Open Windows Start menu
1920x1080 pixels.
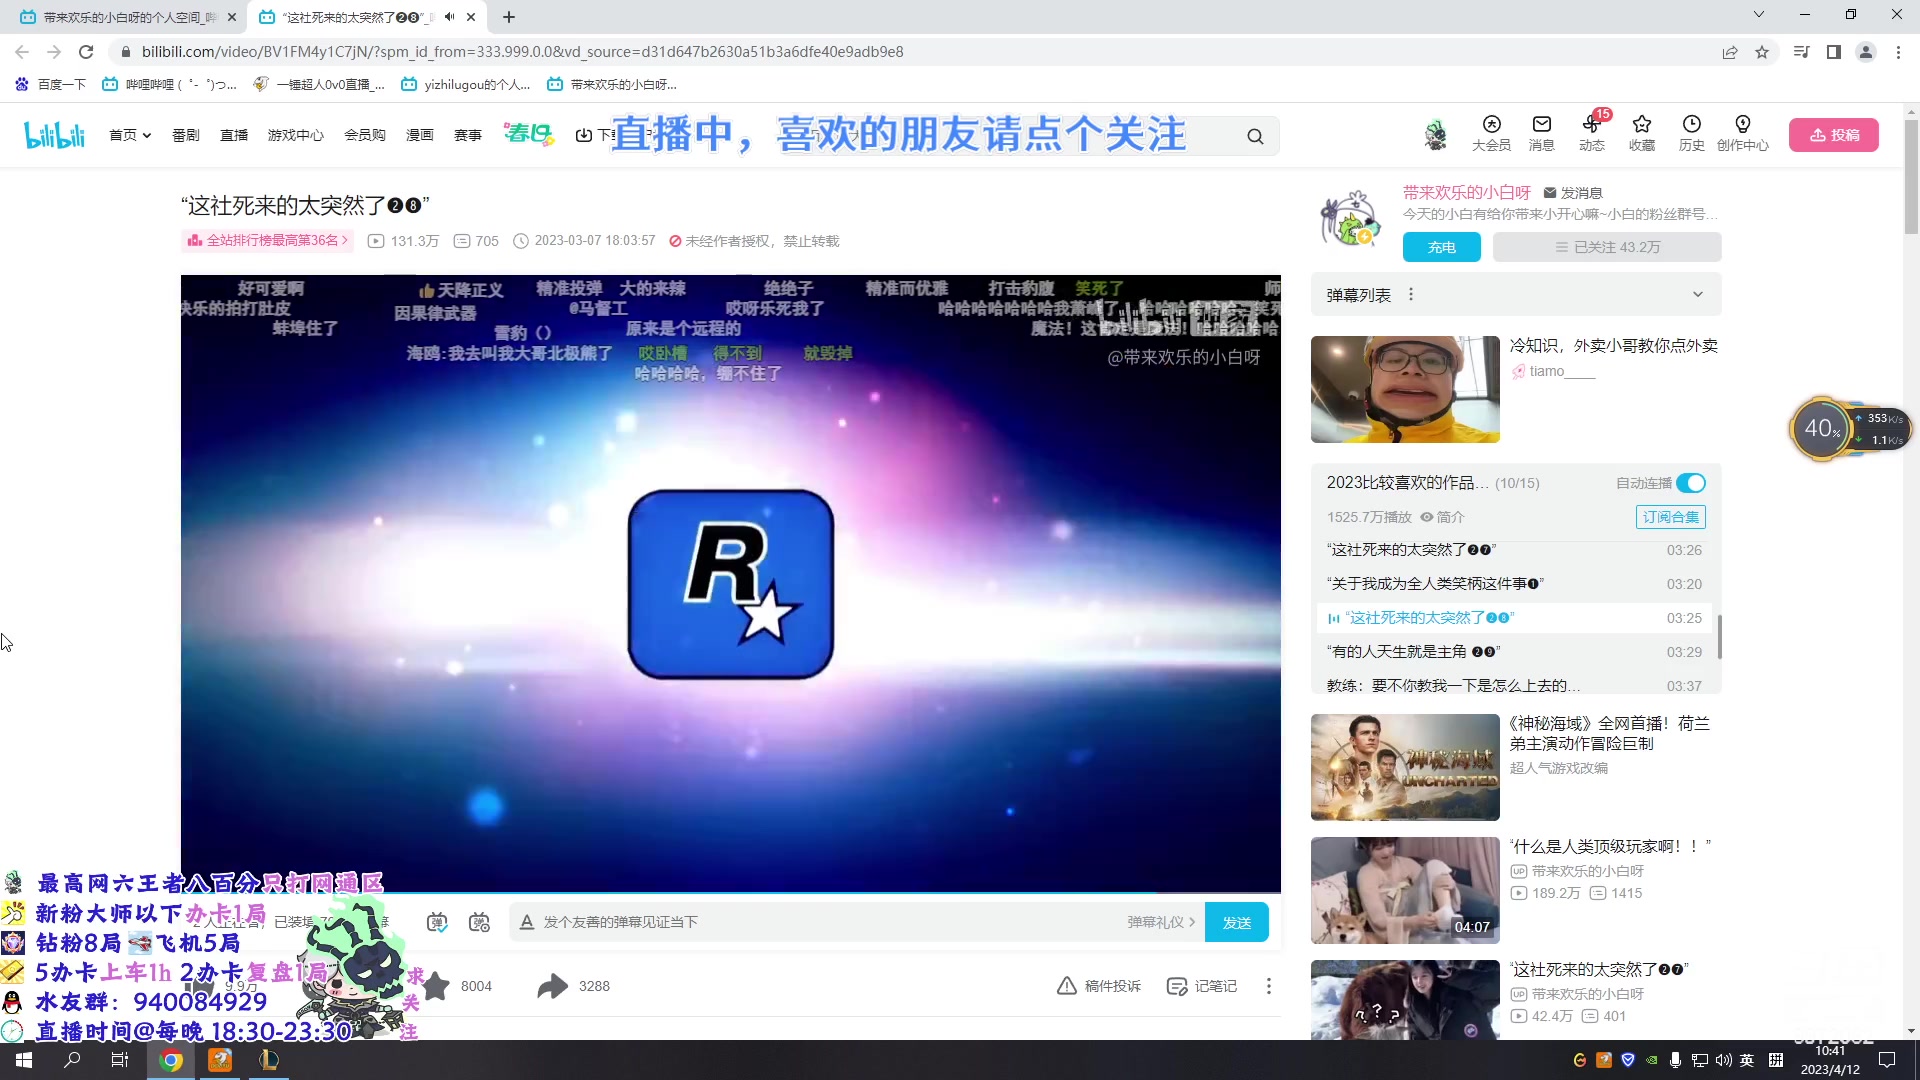(24, 1060)
